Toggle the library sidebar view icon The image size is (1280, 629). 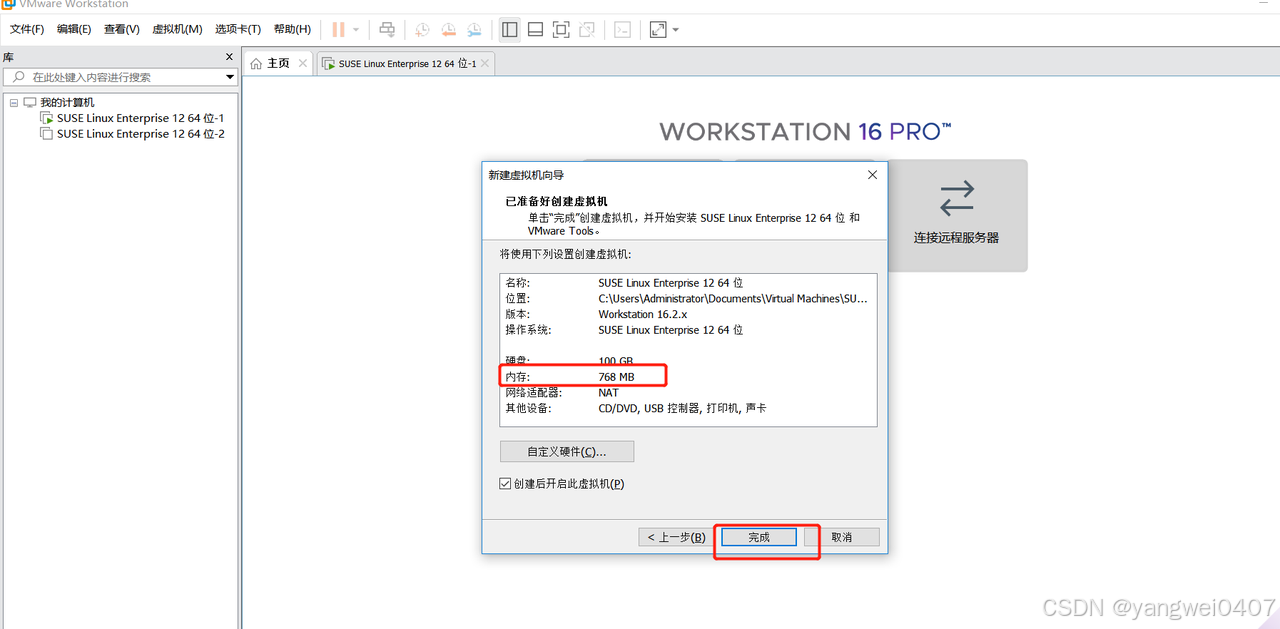[510, 30]
